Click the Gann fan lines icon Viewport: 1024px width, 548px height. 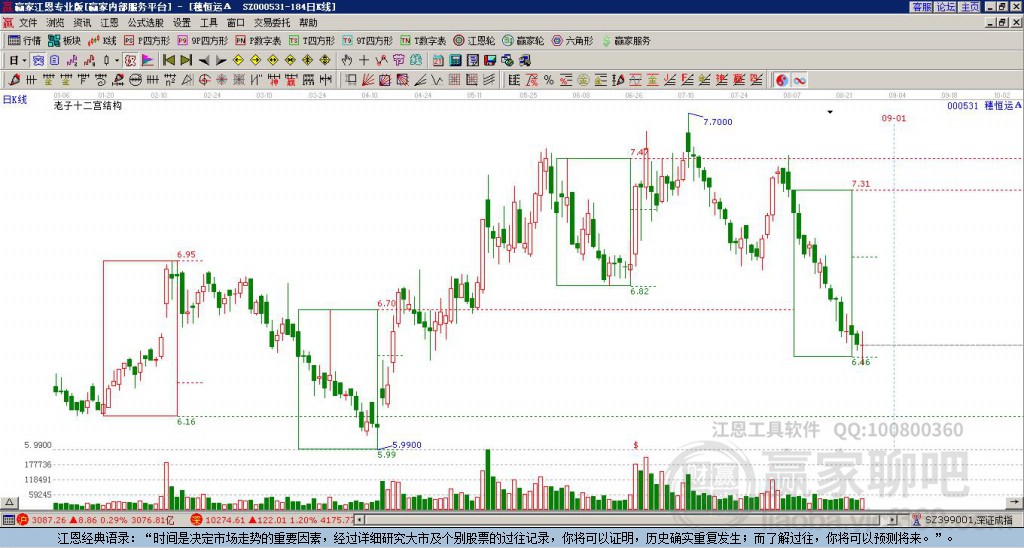(368, 80)
